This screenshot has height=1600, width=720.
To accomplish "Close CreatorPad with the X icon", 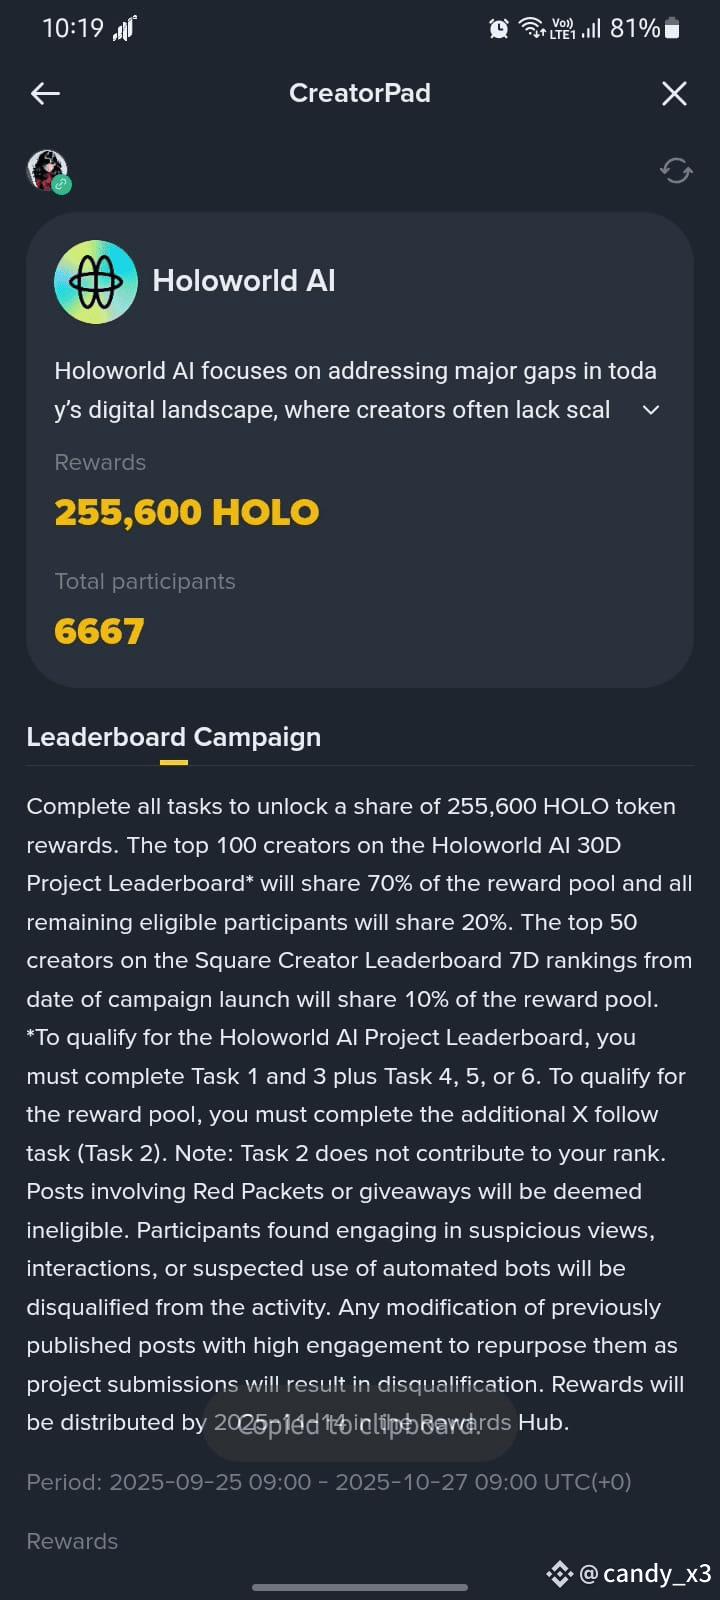I will 674,93.
